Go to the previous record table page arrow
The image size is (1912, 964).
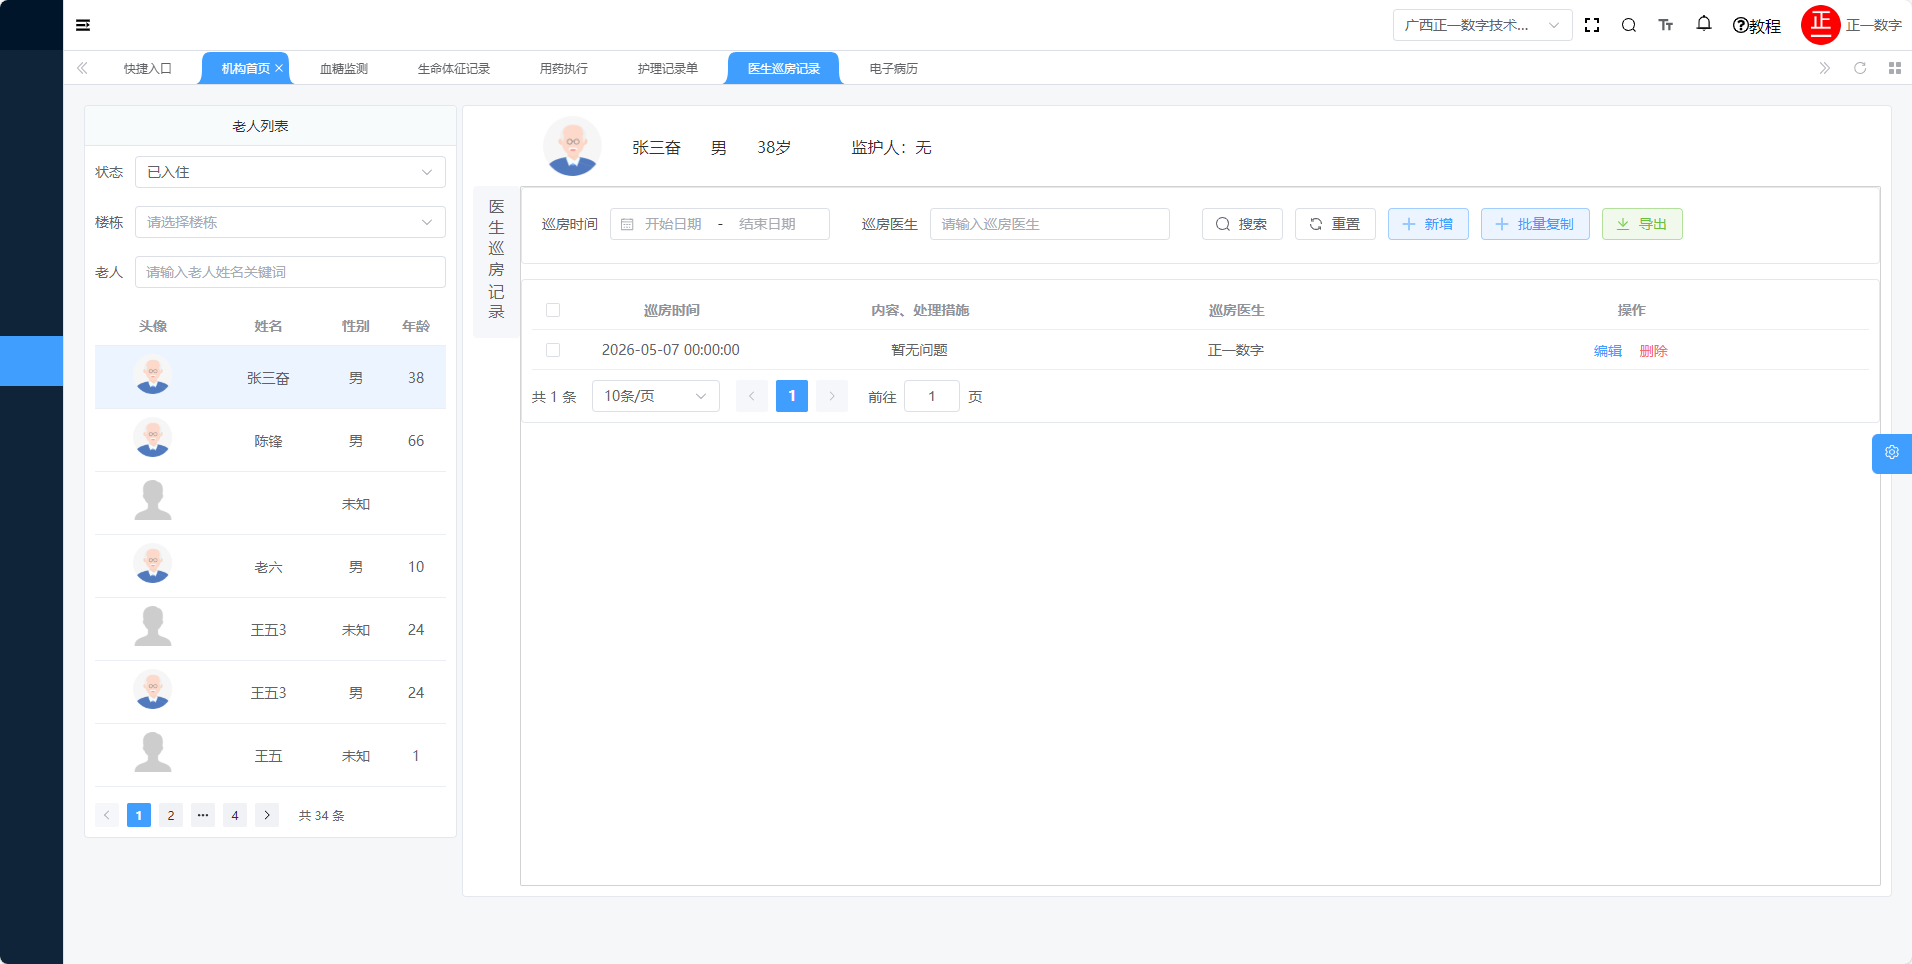(752, 396)
